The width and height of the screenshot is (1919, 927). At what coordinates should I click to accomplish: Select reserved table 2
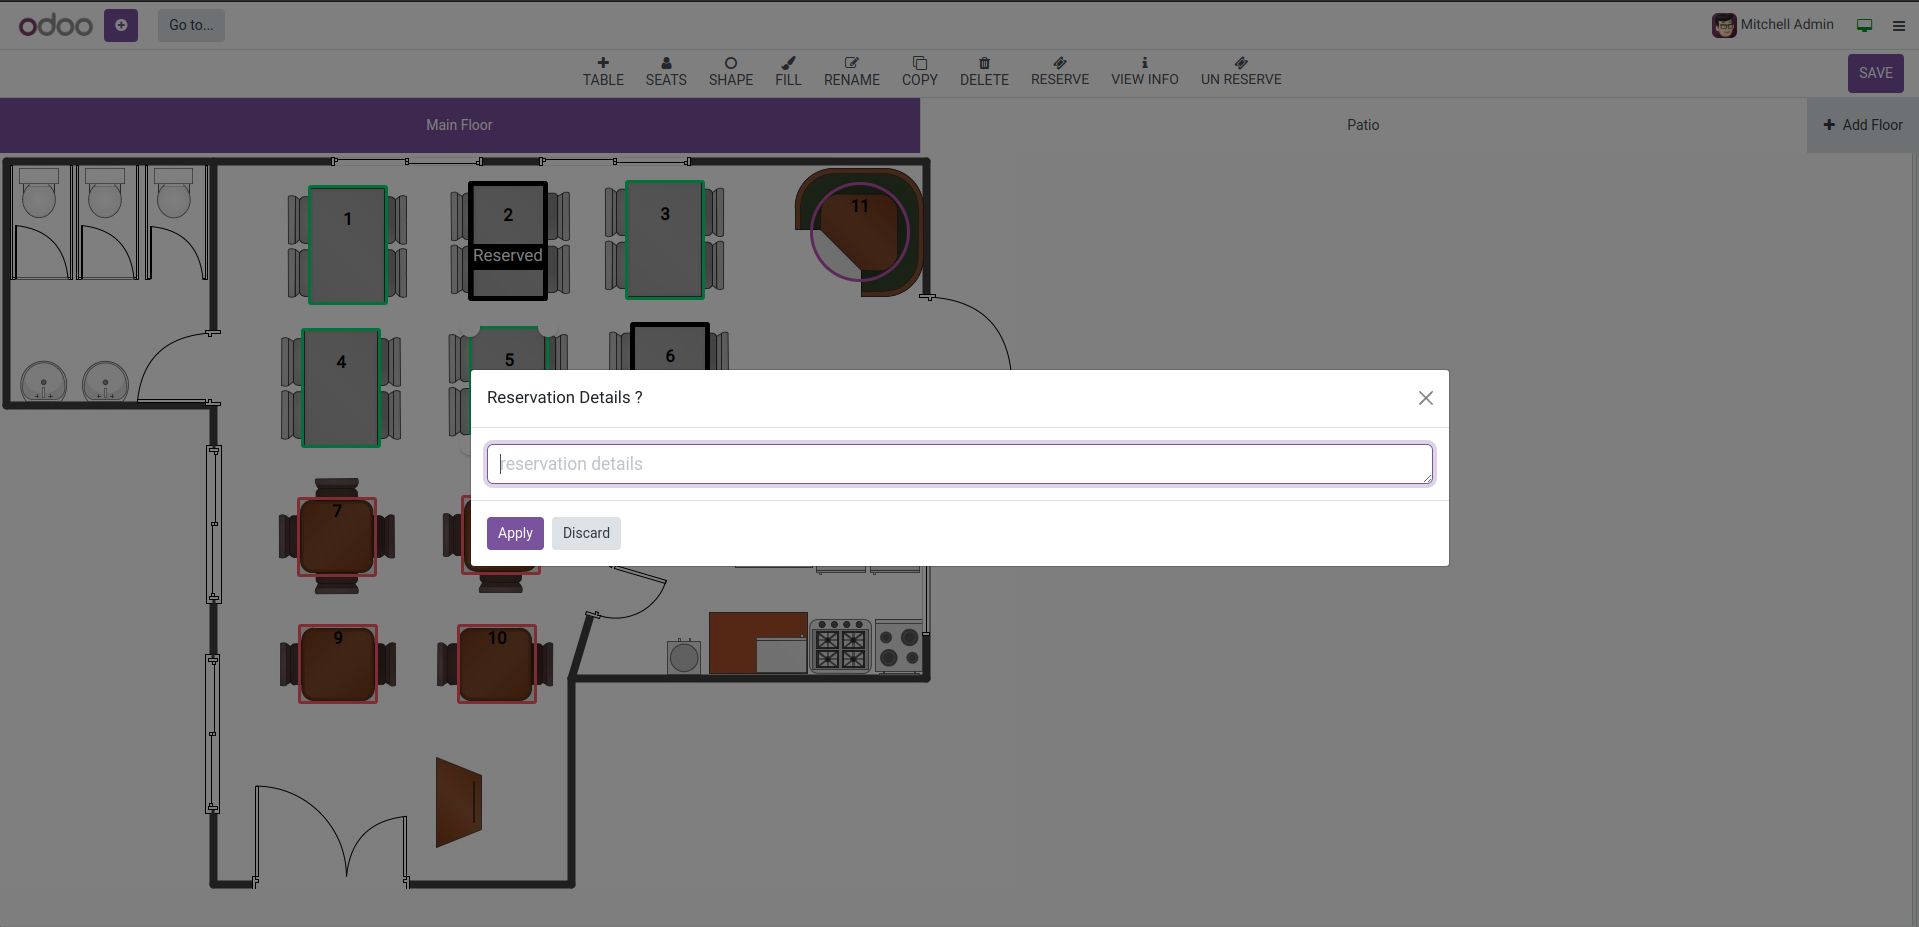(508, 240)
